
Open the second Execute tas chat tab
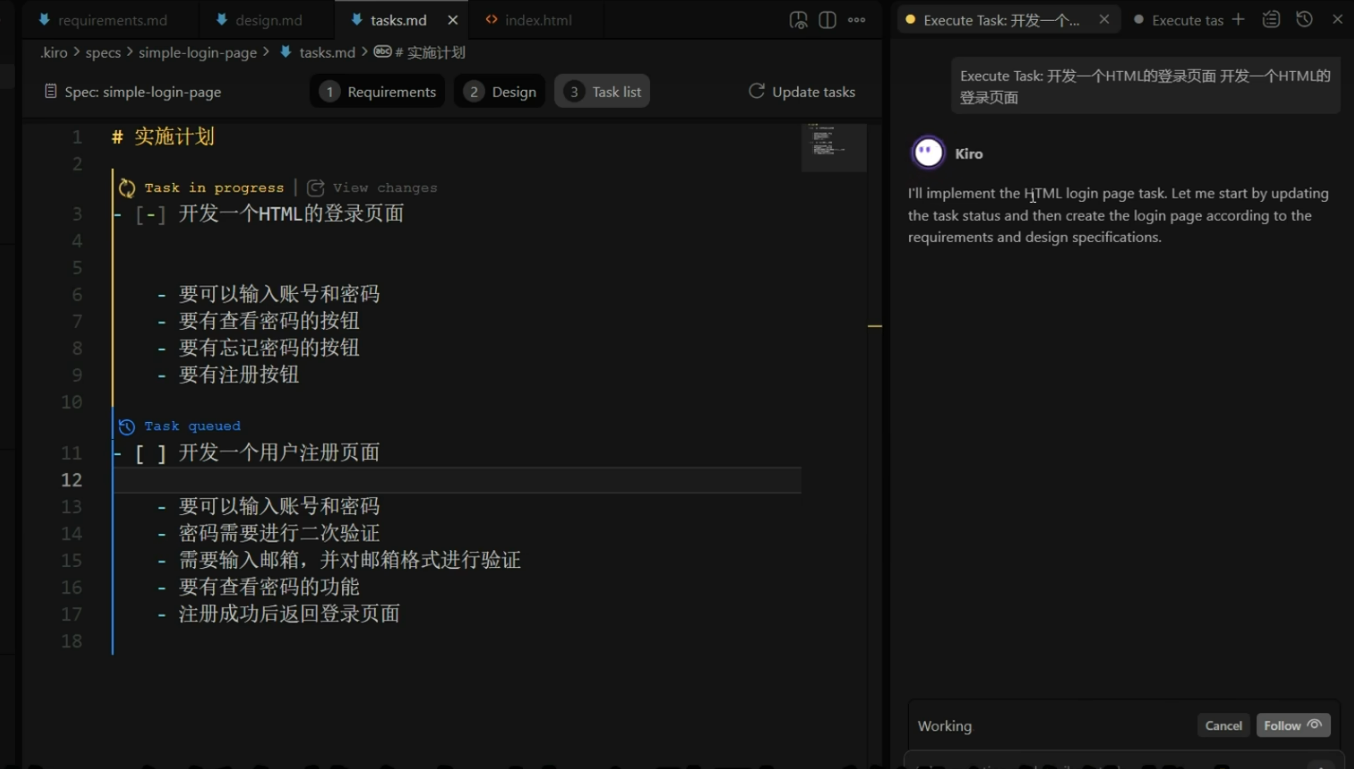(x=1178, y=20)
